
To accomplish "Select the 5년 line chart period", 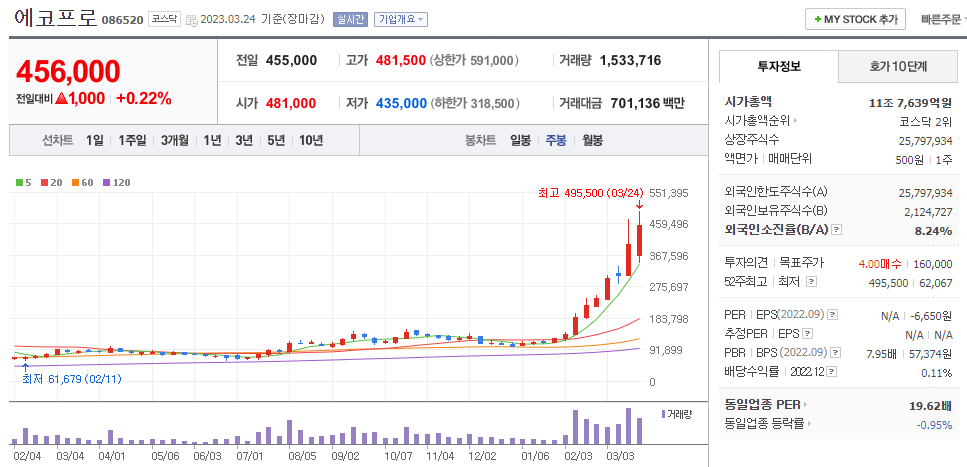I will click(x=276, y=140).
